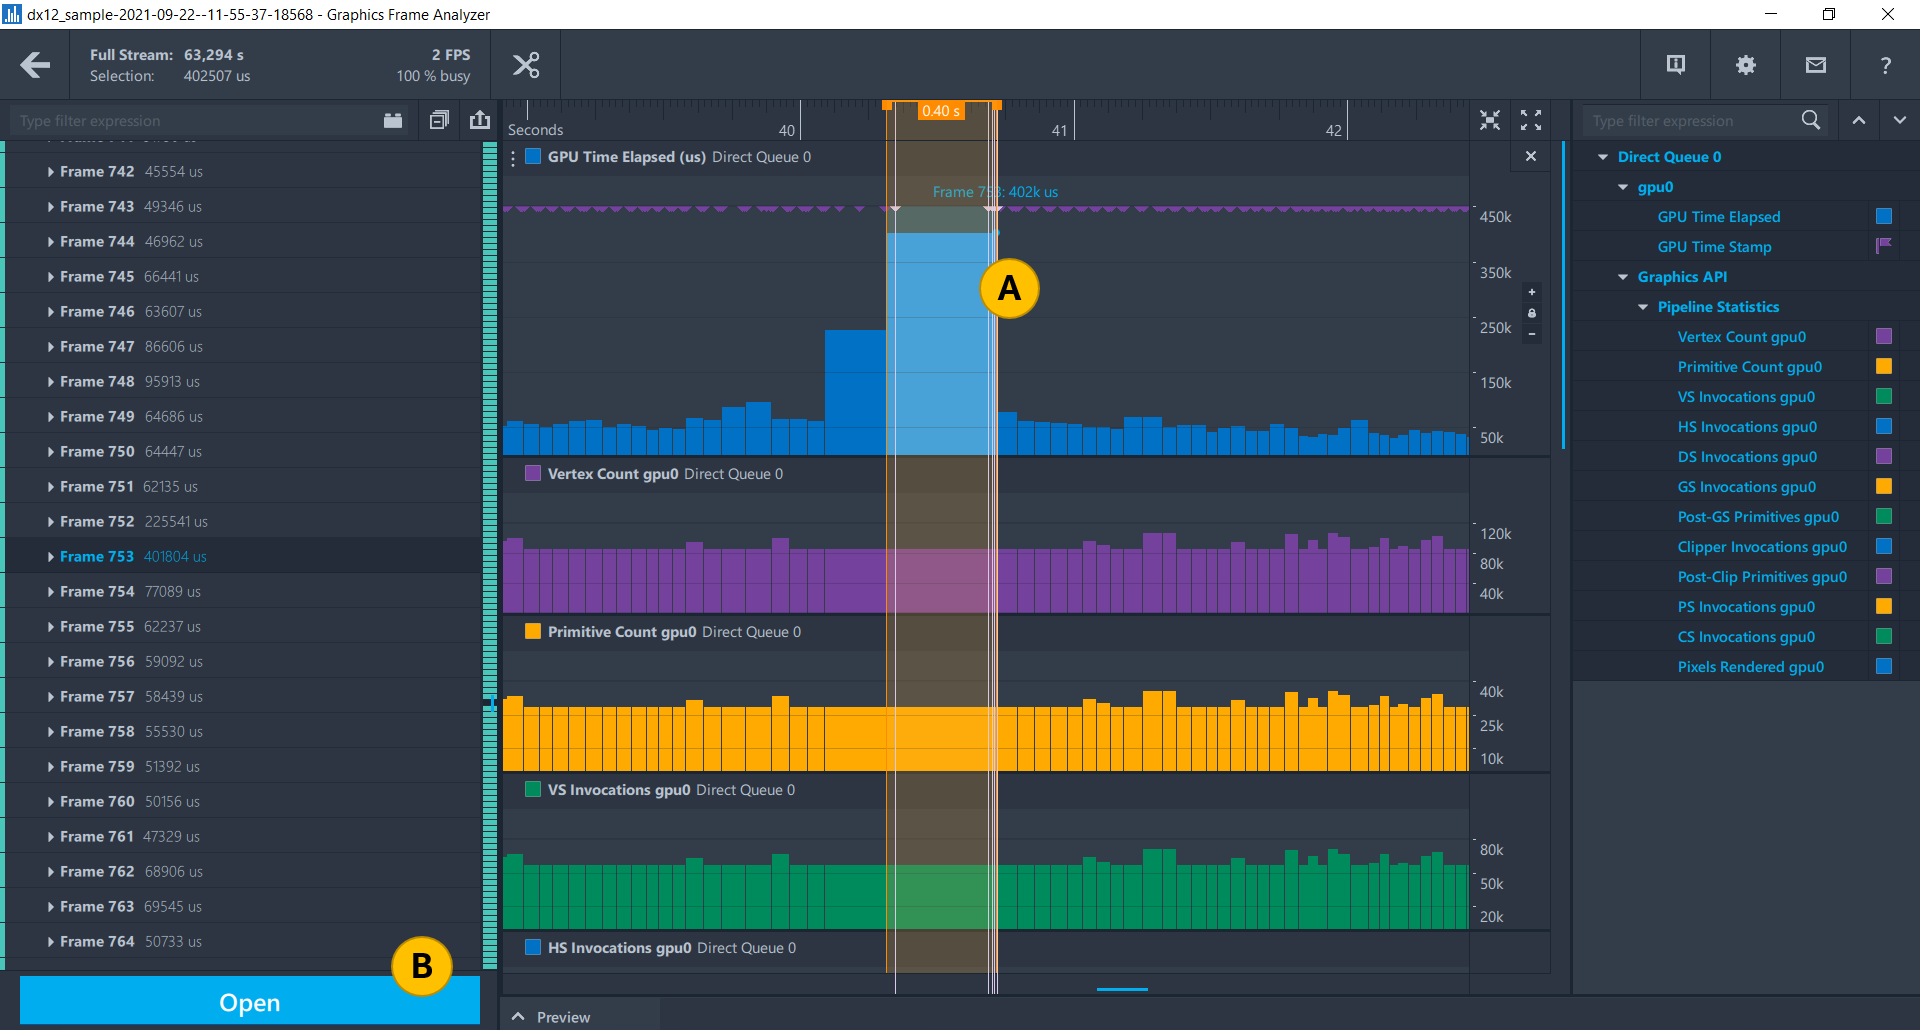Click the Pixels Rendered gpu0 metric link
The image size is (1920, 1030).
[1750, 667]
